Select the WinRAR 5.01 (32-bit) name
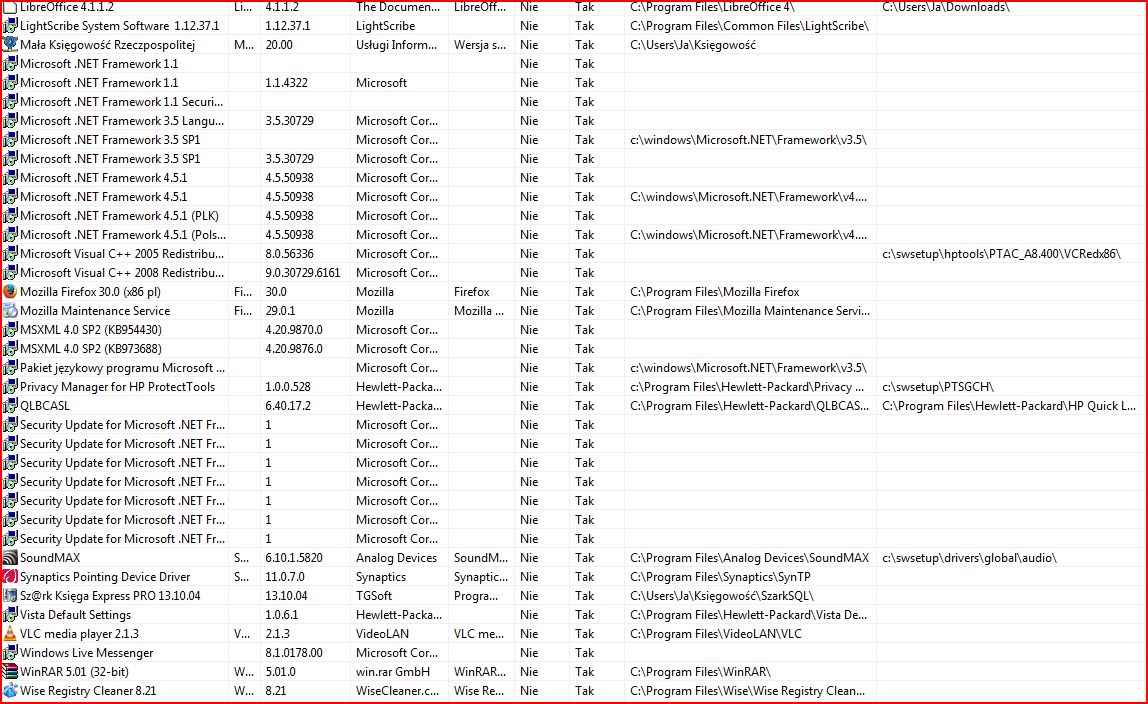The height and width of the screenshot is (704, 1148). 74,673
